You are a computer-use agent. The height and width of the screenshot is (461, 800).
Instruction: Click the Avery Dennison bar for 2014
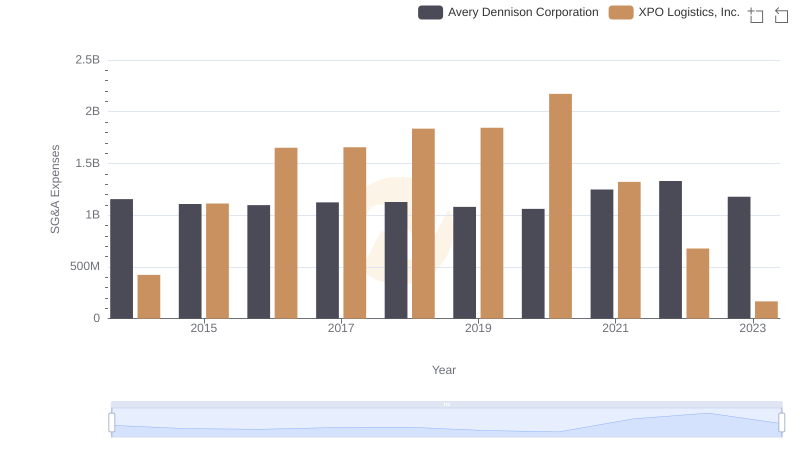point(121,259)
